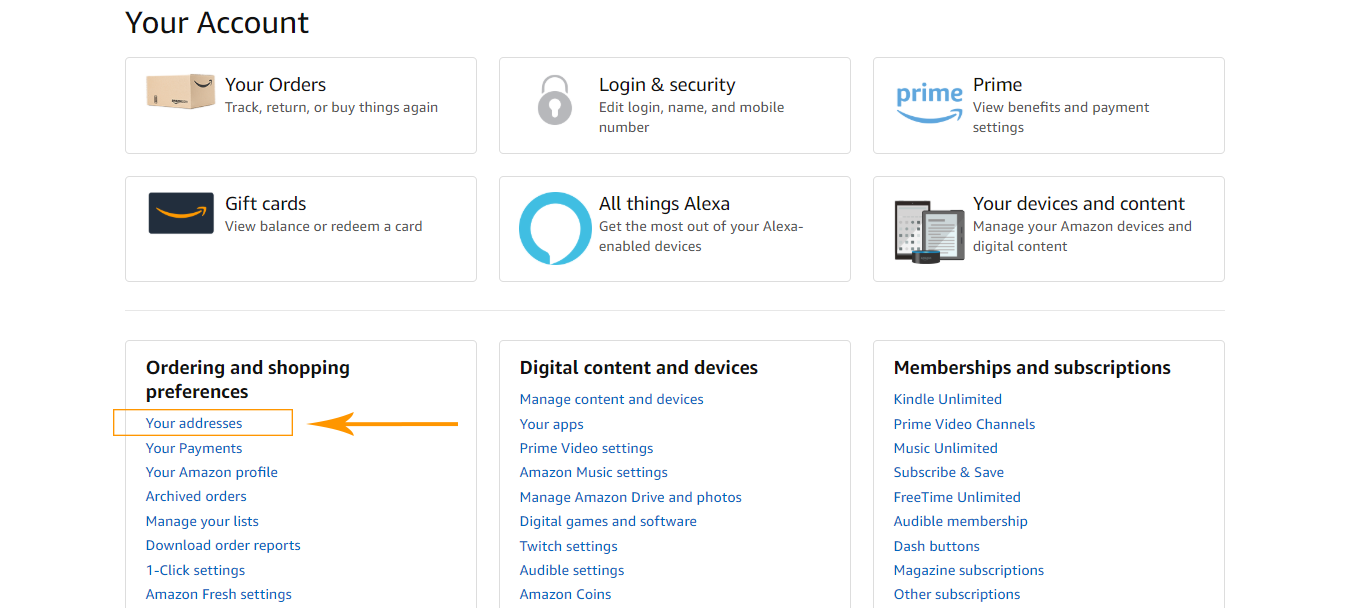Open Twitch settings link

[x=569, y=546]
